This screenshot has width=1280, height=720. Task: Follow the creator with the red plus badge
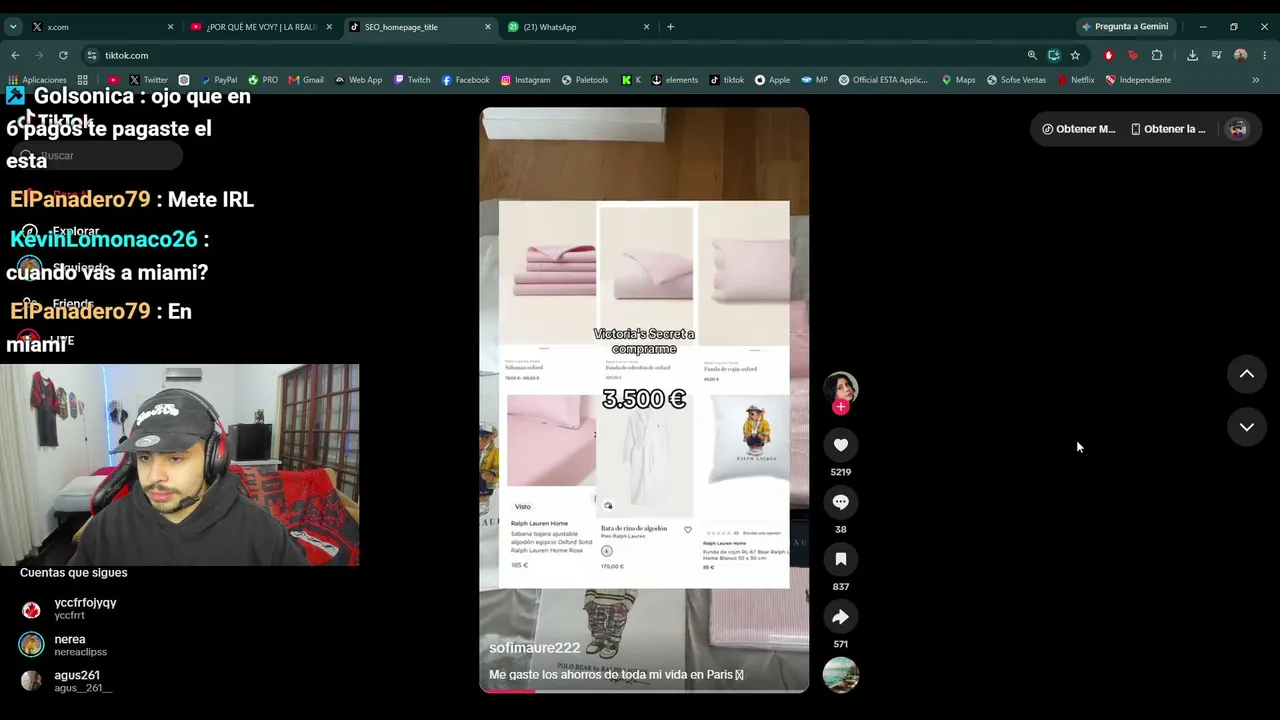tap(840, 407)
